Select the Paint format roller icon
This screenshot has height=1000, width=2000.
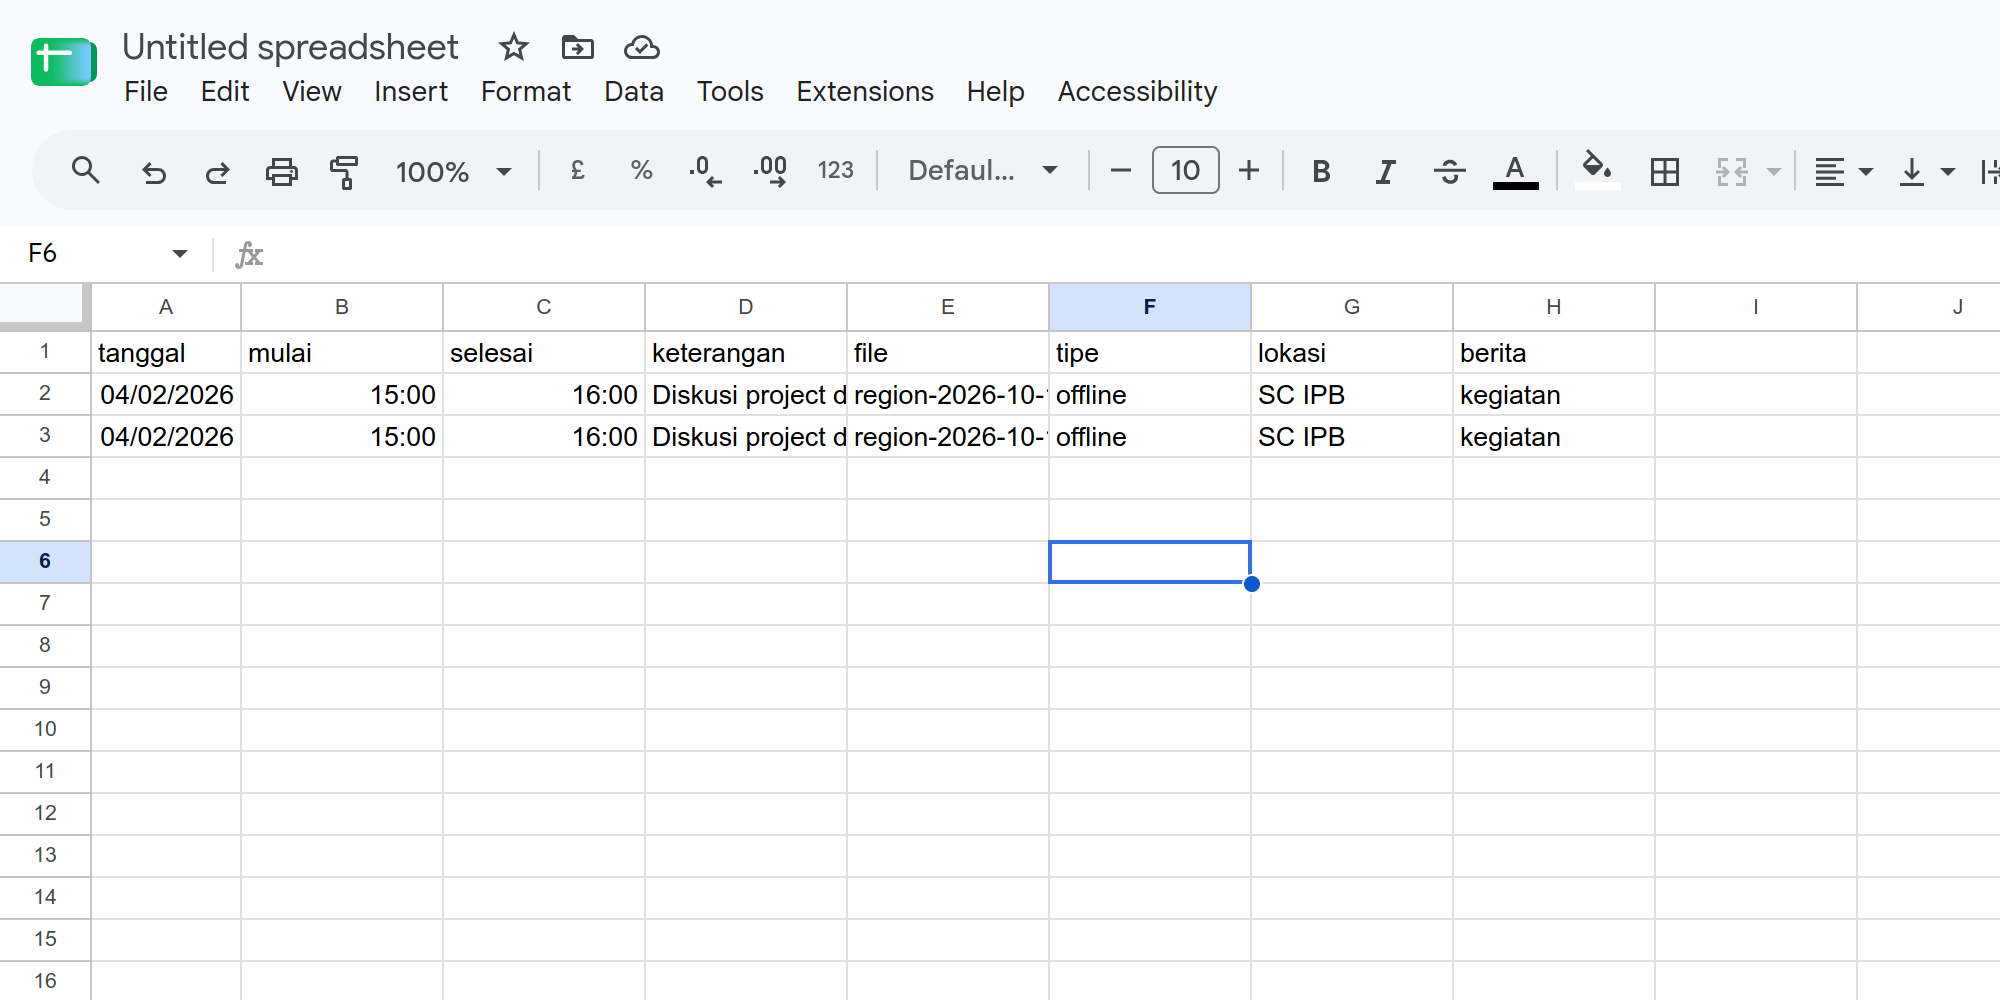(344, 172)
